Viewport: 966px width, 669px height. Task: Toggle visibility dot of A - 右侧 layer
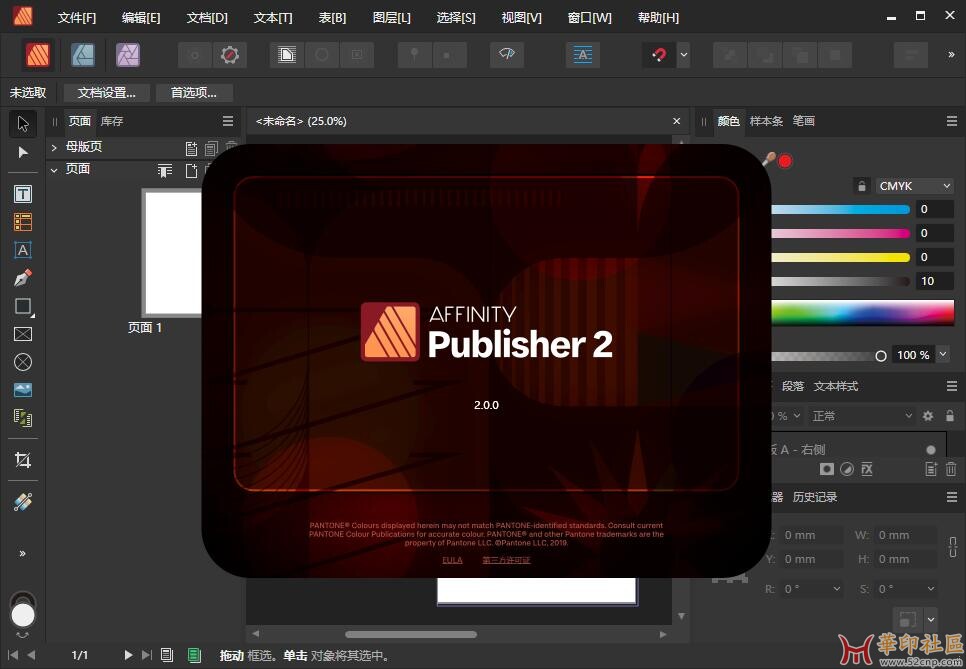[931, 450]
